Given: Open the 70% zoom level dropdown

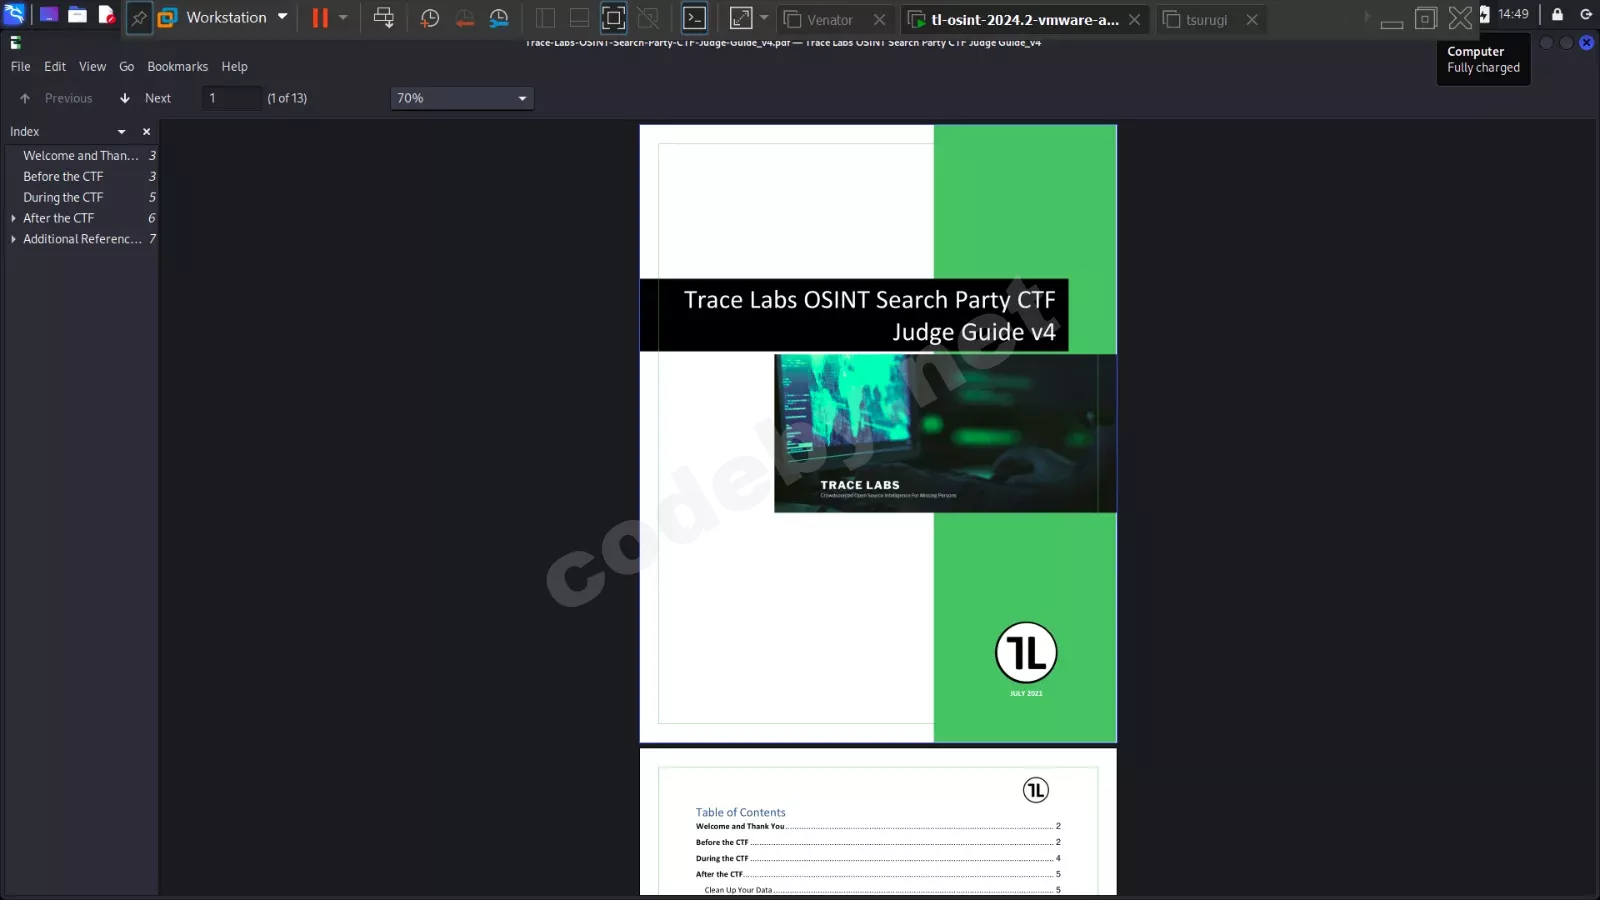Looking at the screenshot, I should coord(461,98).
